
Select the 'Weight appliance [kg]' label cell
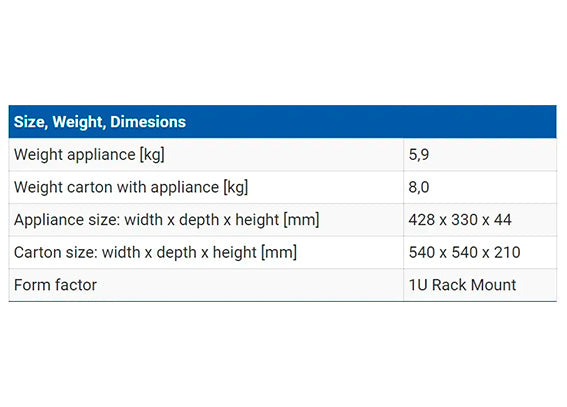pyautogui.click(x=206, y=155)
